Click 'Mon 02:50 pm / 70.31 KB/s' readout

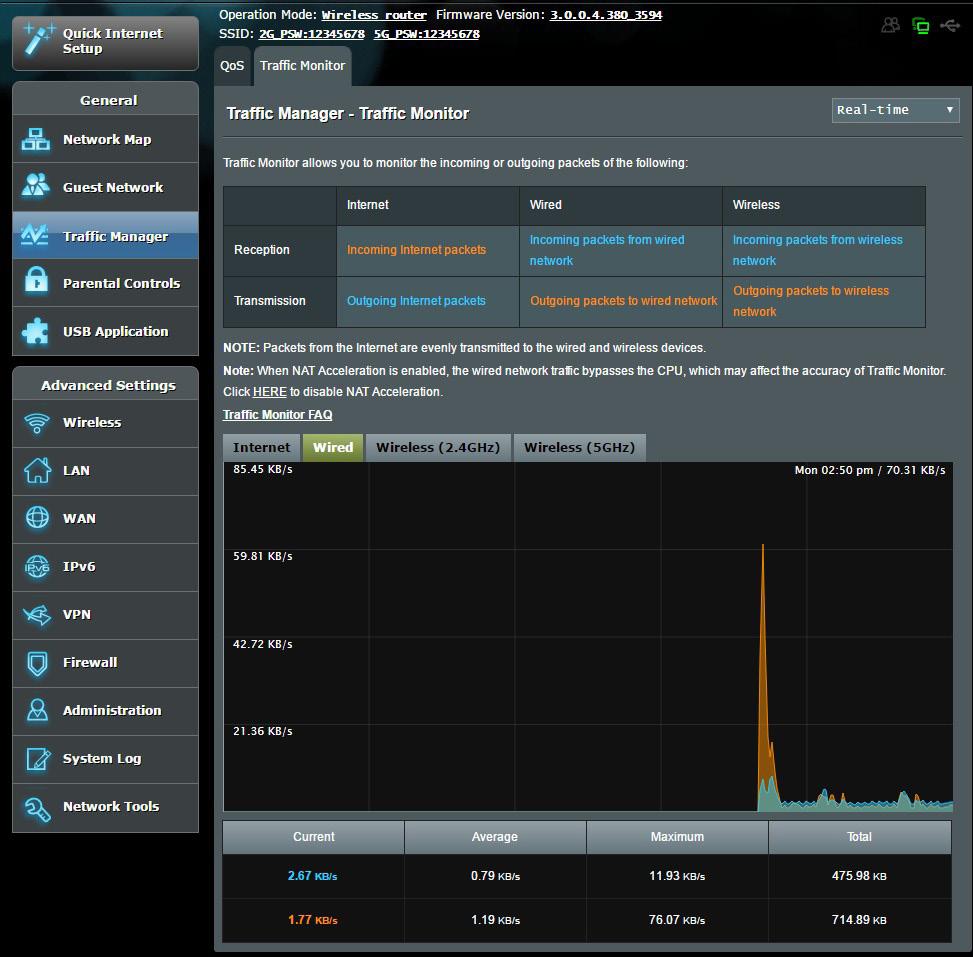click(x=870, y=470)
